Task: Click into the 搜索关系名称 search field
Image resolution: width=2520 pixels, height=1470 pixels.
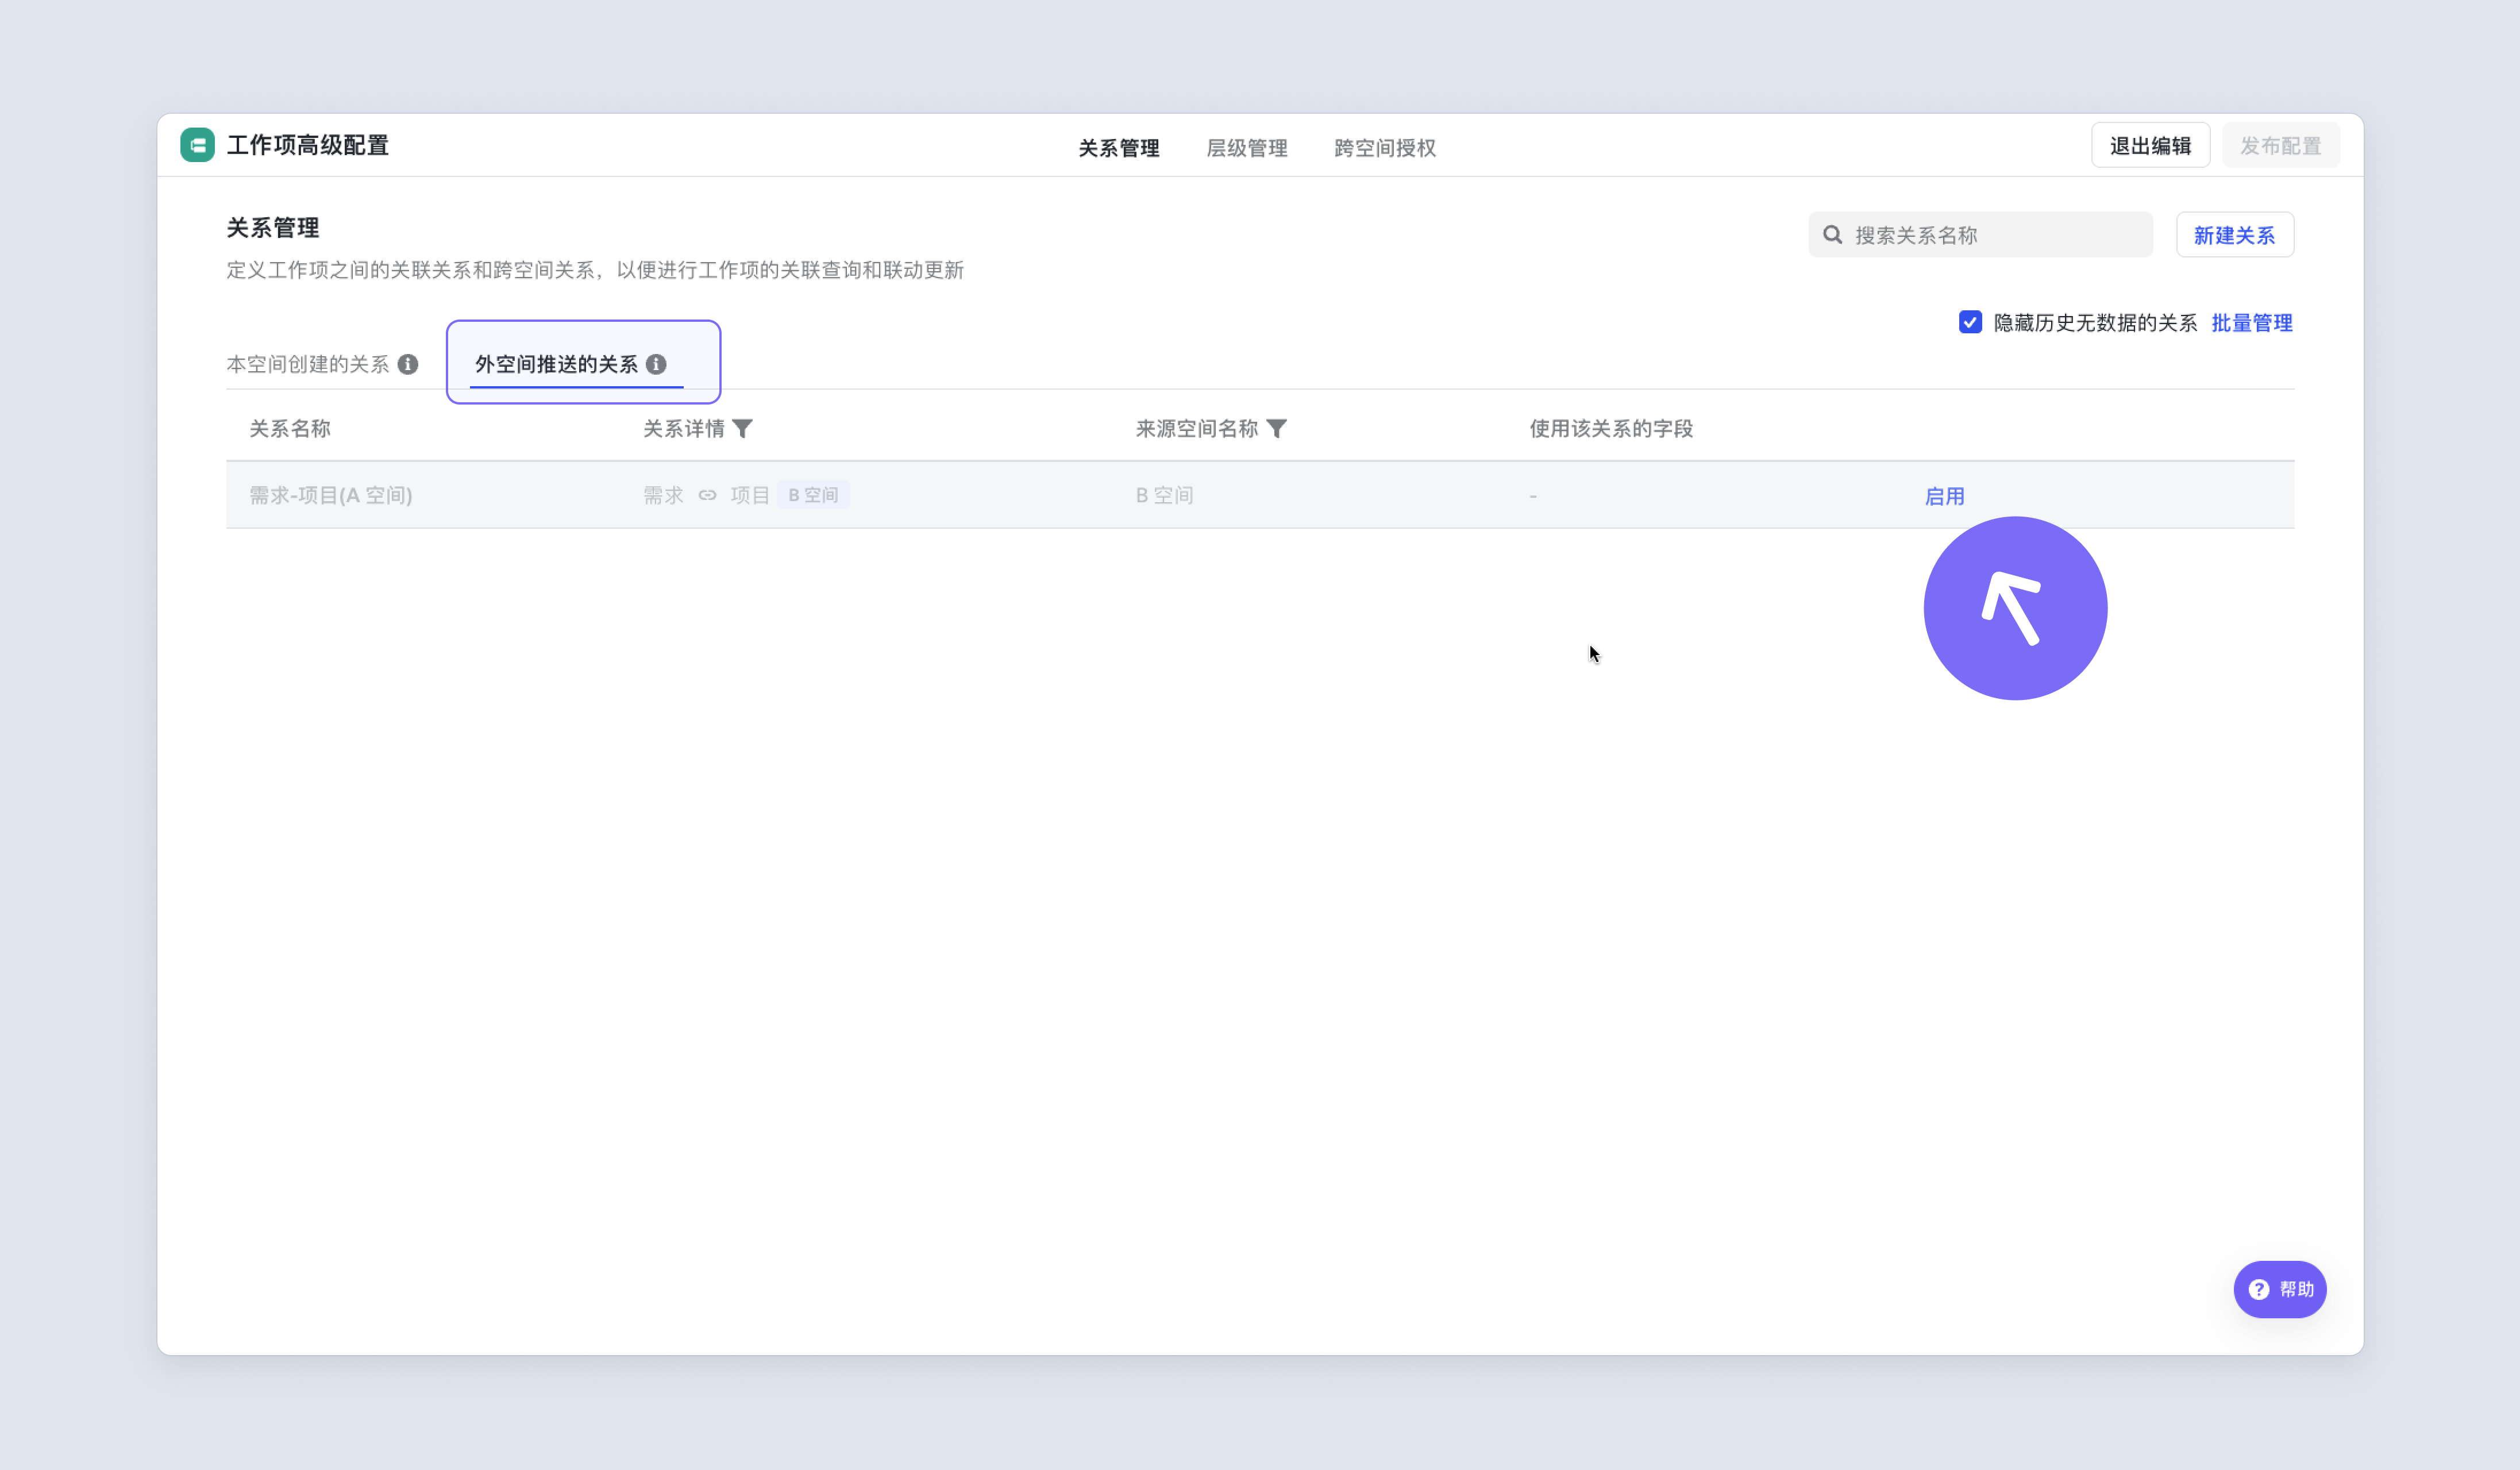Action: tap(1980, 234)
